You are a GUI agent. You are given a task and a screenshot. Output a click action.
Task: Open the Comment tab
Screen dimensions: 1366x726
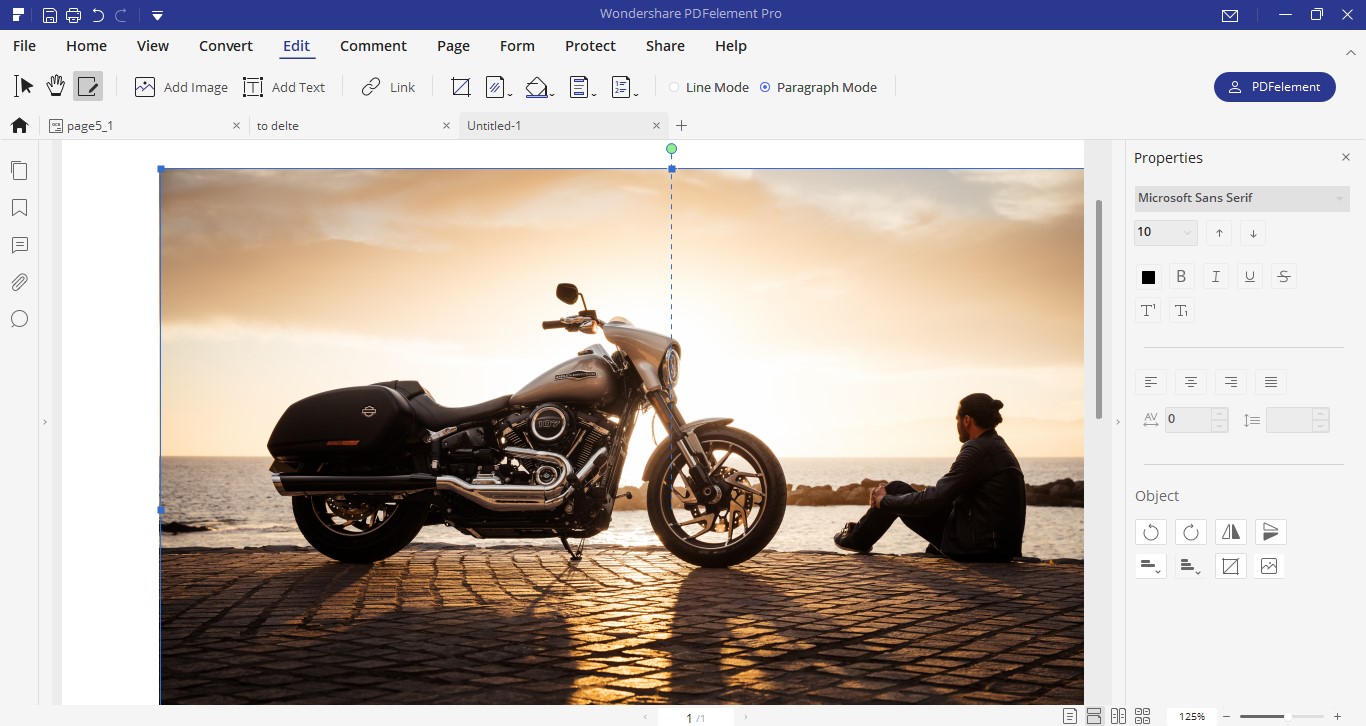point(373,46)
